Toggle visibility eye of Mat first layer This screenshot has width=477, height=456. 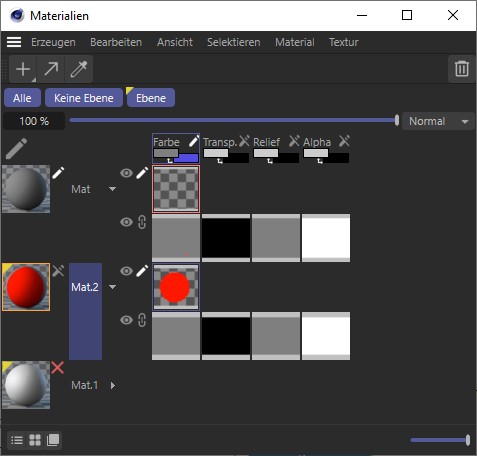pos(126,173)
